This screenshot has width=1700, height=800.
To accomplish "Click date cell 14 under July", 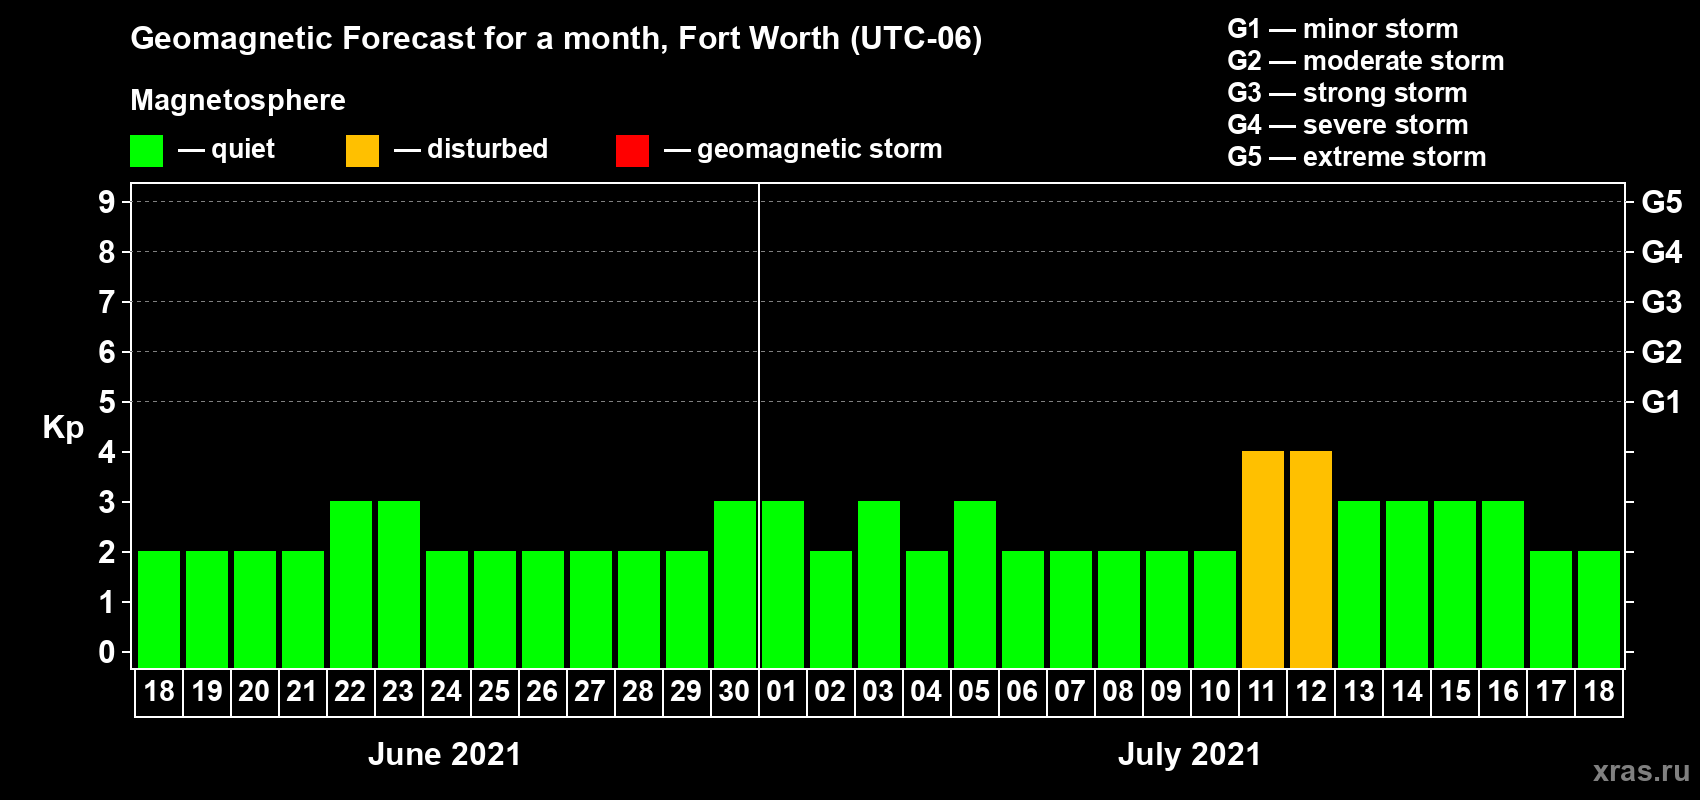I will coord(1407,692).
